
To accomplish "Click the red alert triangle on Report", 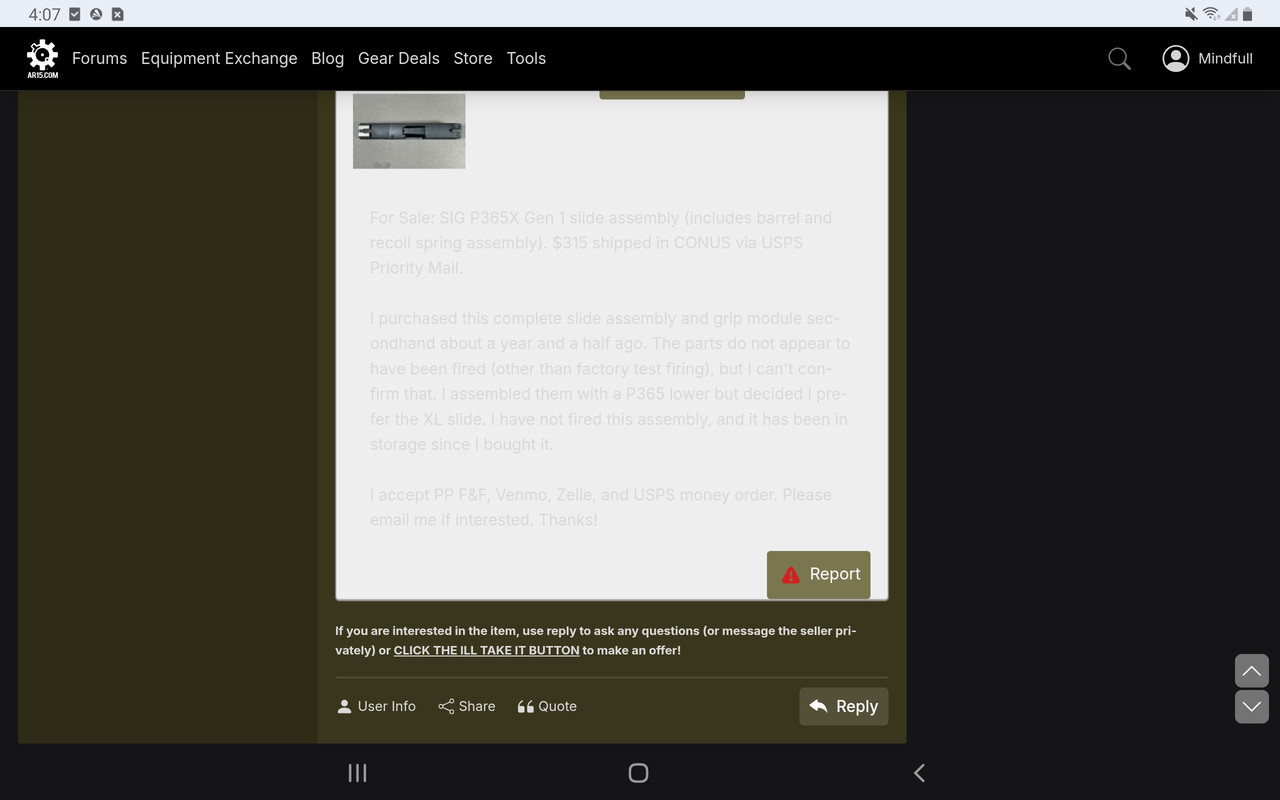I will (789, 574).
